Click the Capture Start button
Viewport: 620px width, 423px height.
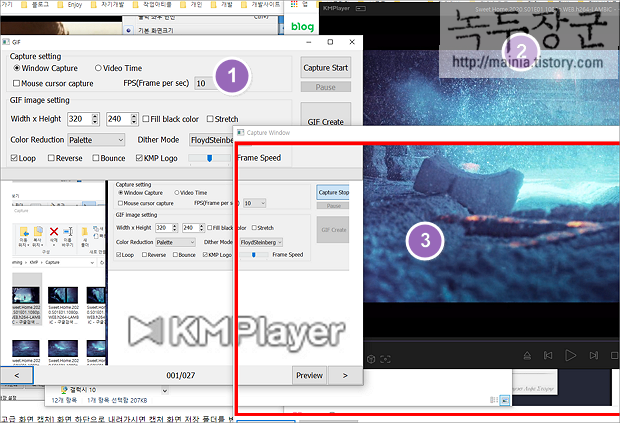coord(326,68)
